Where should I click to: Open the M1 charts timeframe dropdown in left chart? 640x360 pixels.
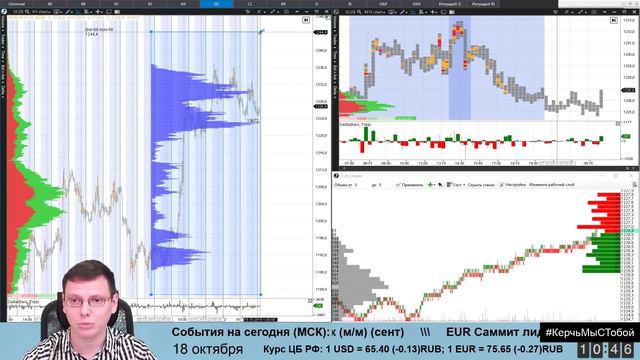(41, 12)
